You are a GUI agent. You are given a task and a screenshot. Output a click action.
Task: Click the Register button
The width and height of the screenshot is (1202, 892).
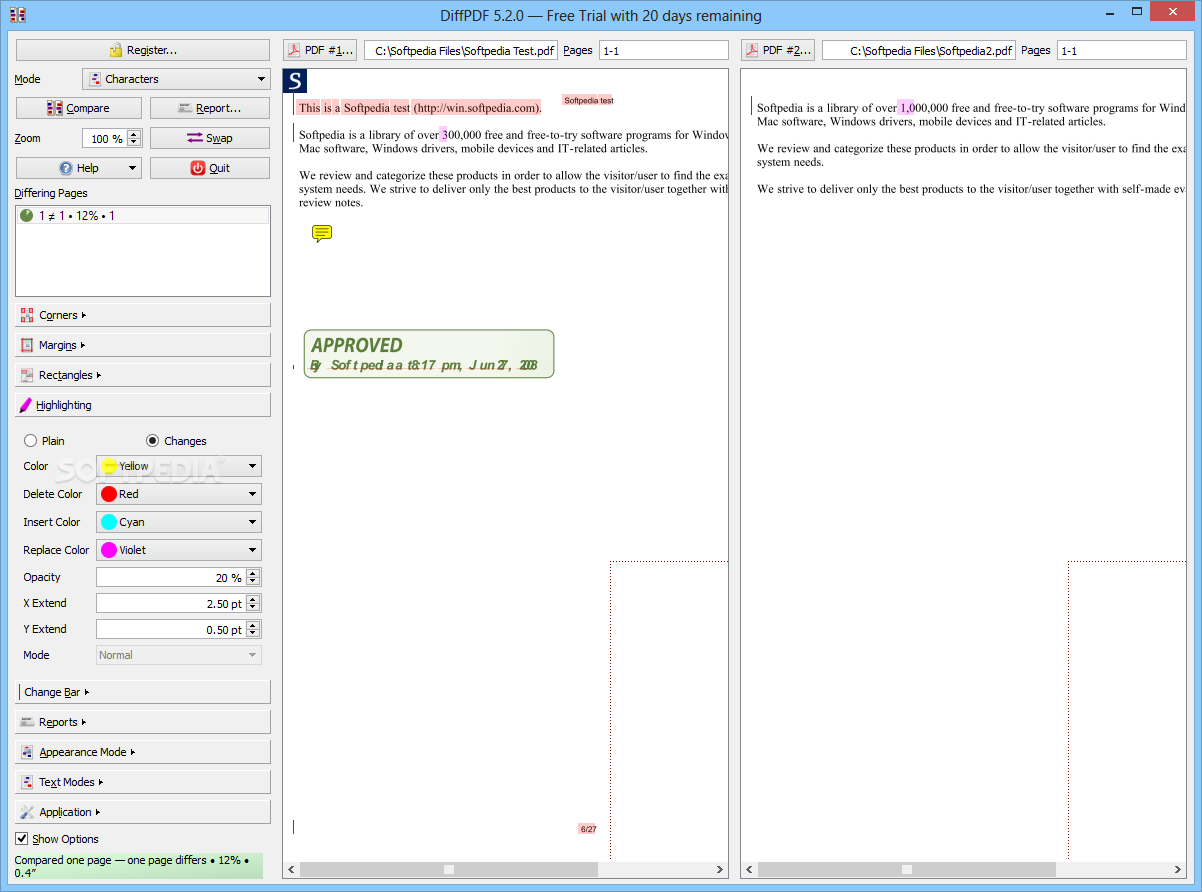pos(143,50)
